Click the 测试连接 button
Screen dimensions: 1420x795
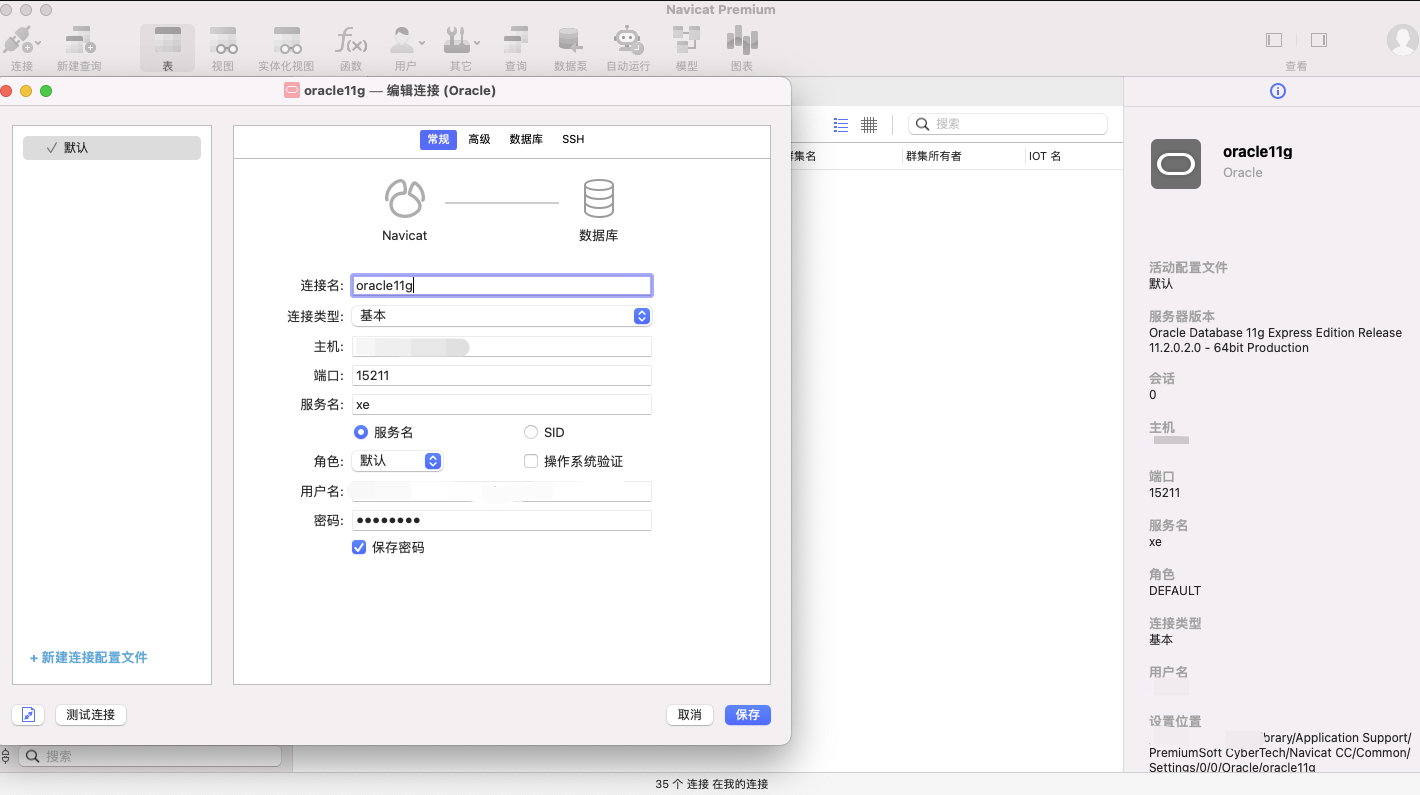click(90, 714)
